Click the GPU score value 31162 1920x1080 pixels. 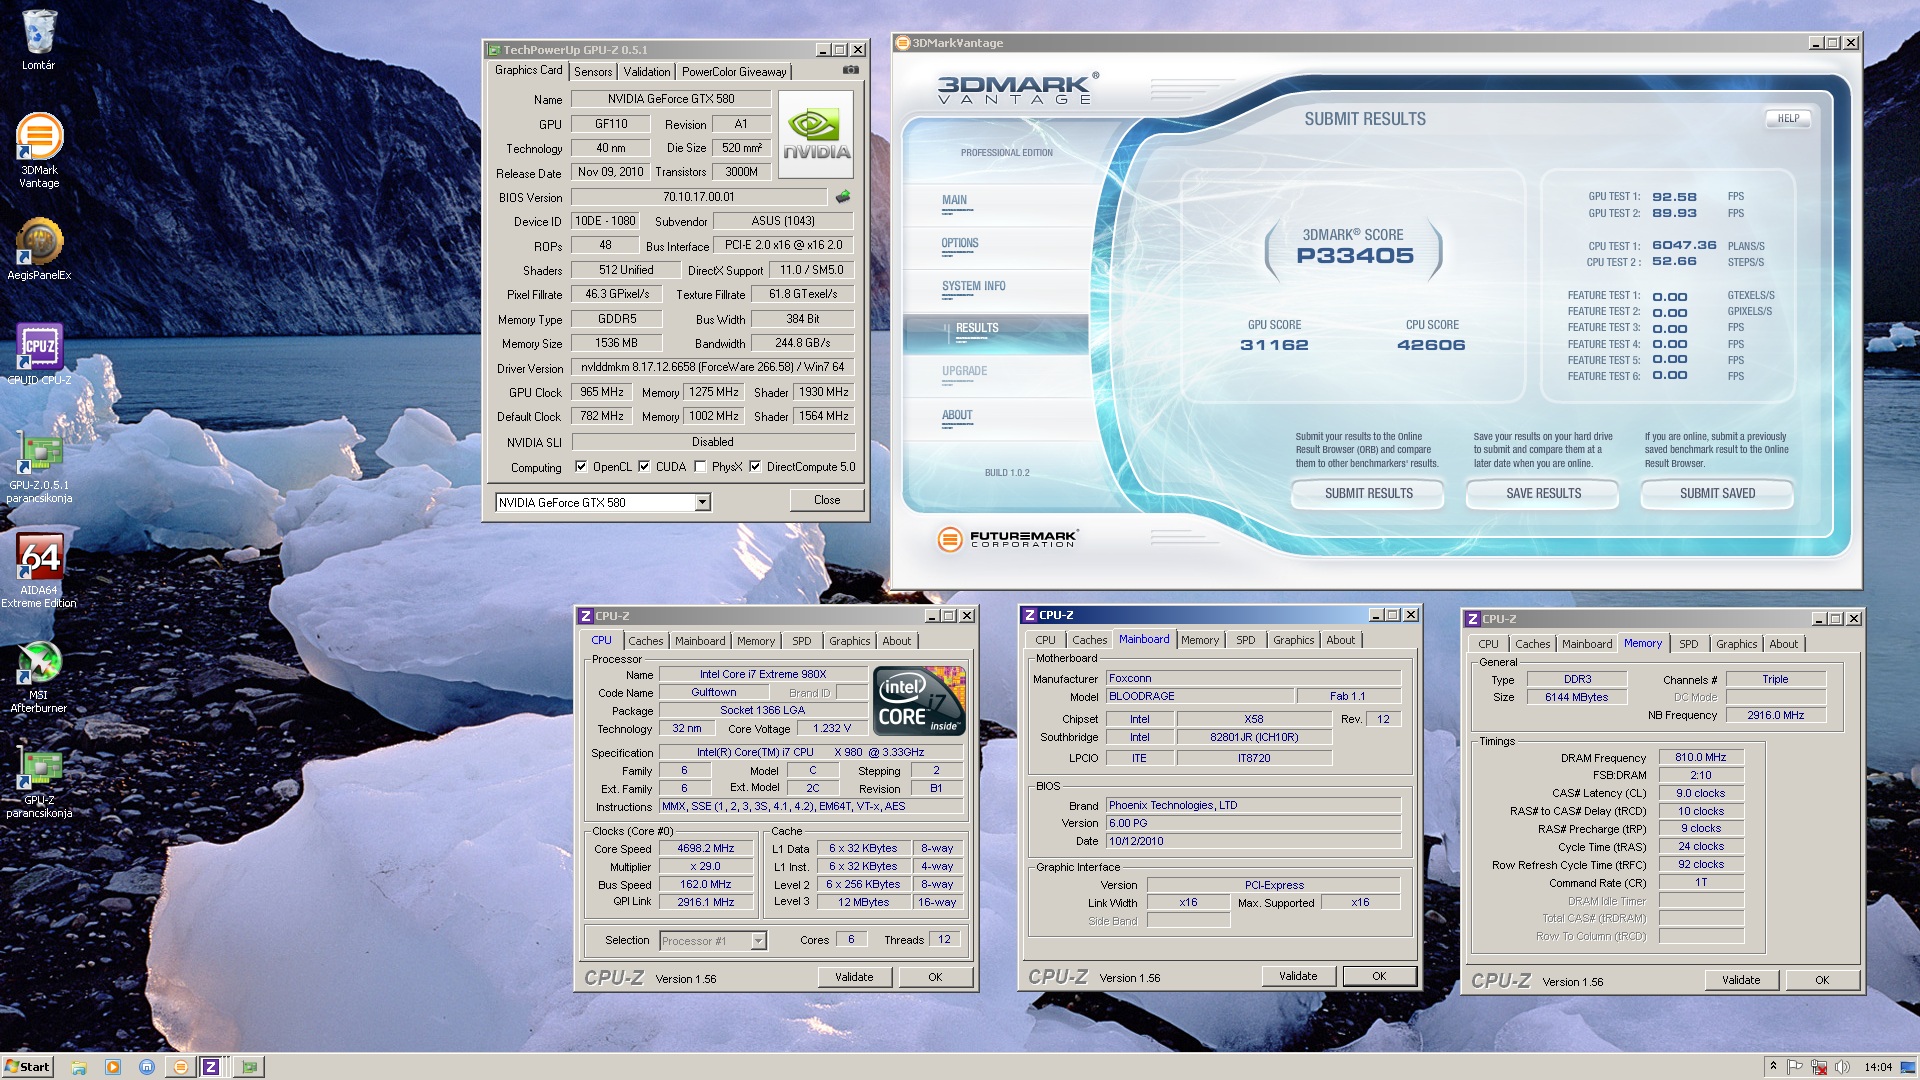click(1274, 345)
